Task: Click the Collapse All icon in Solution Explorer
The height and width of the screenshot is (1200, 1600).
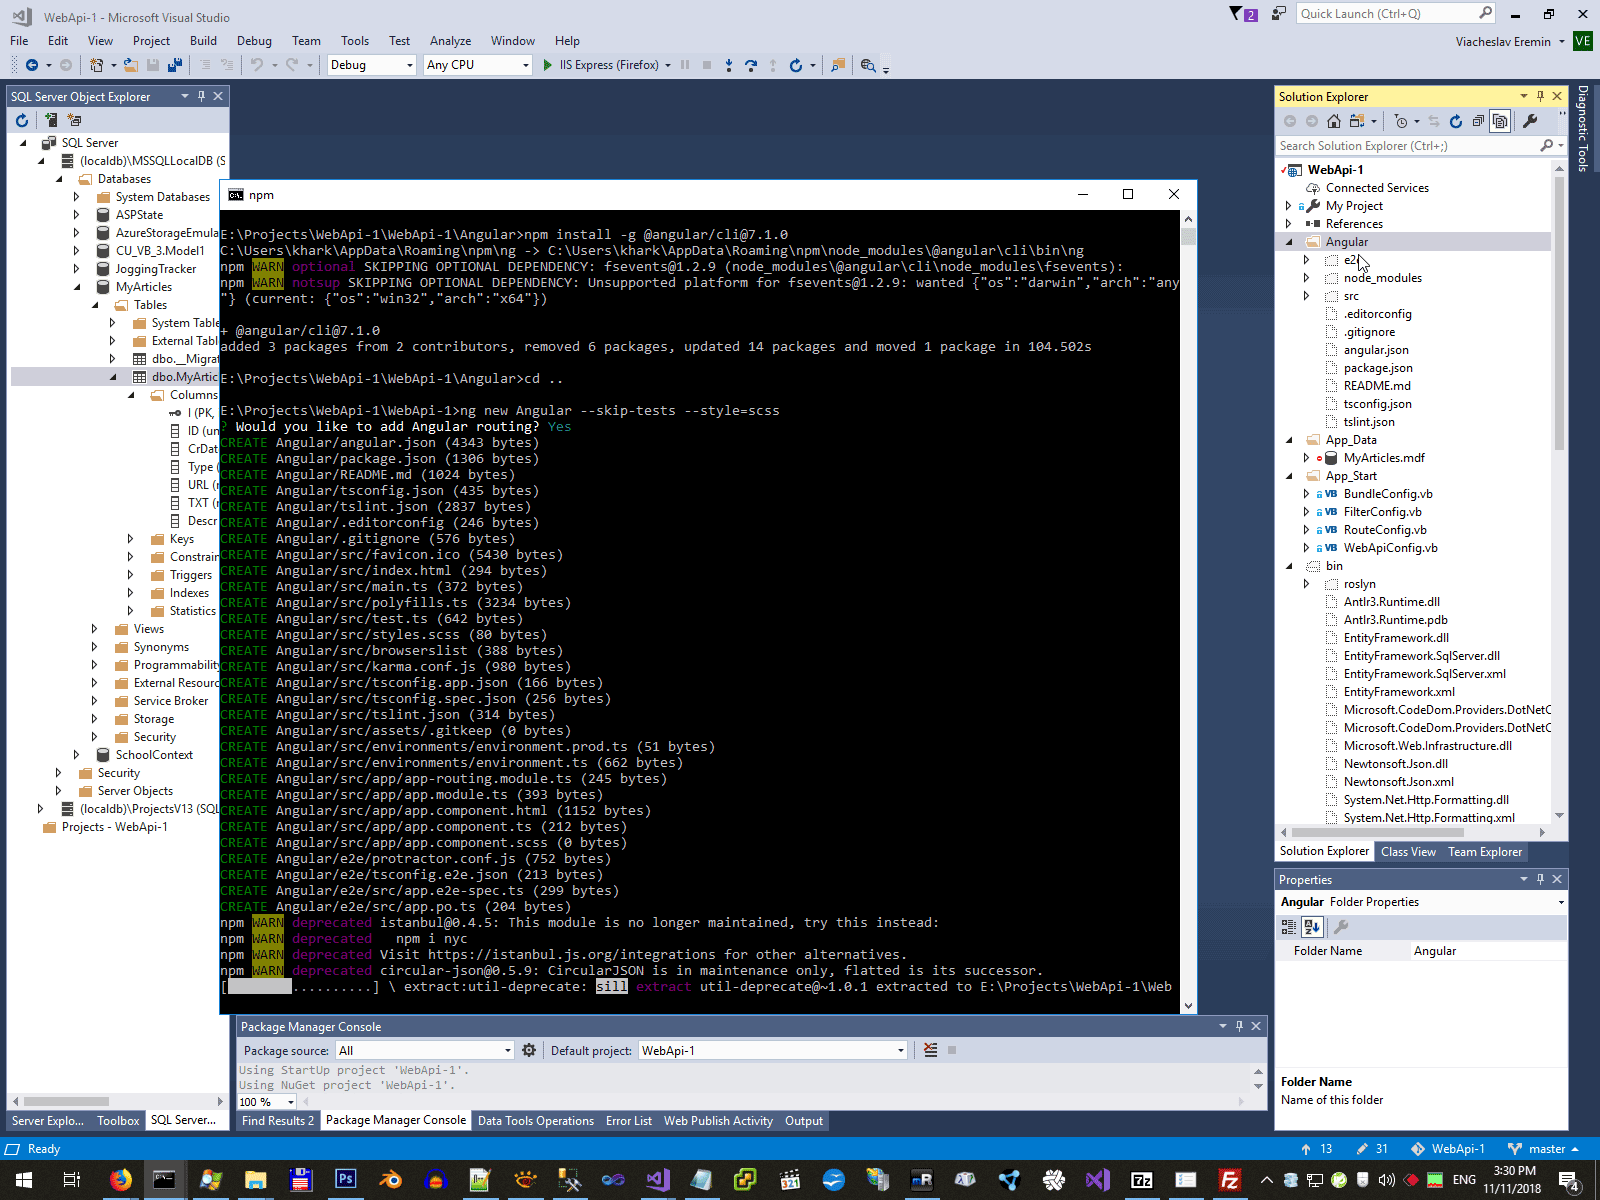Action: click(1478, 121)
